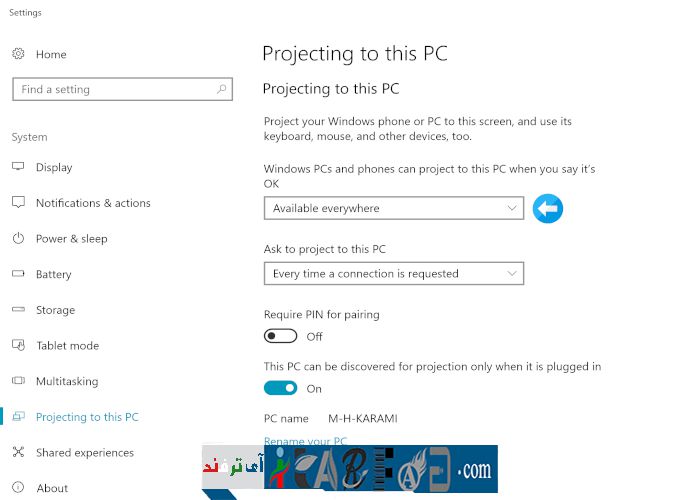Expand the Every time a connection is requested dropdown
700x500 pixels.
coord(393,273)
